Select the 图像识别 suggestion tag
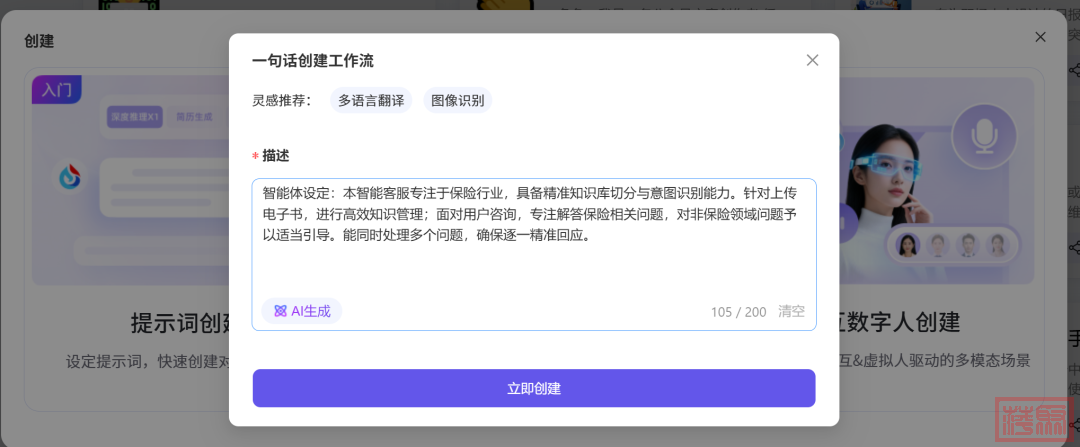 [457, 100]
